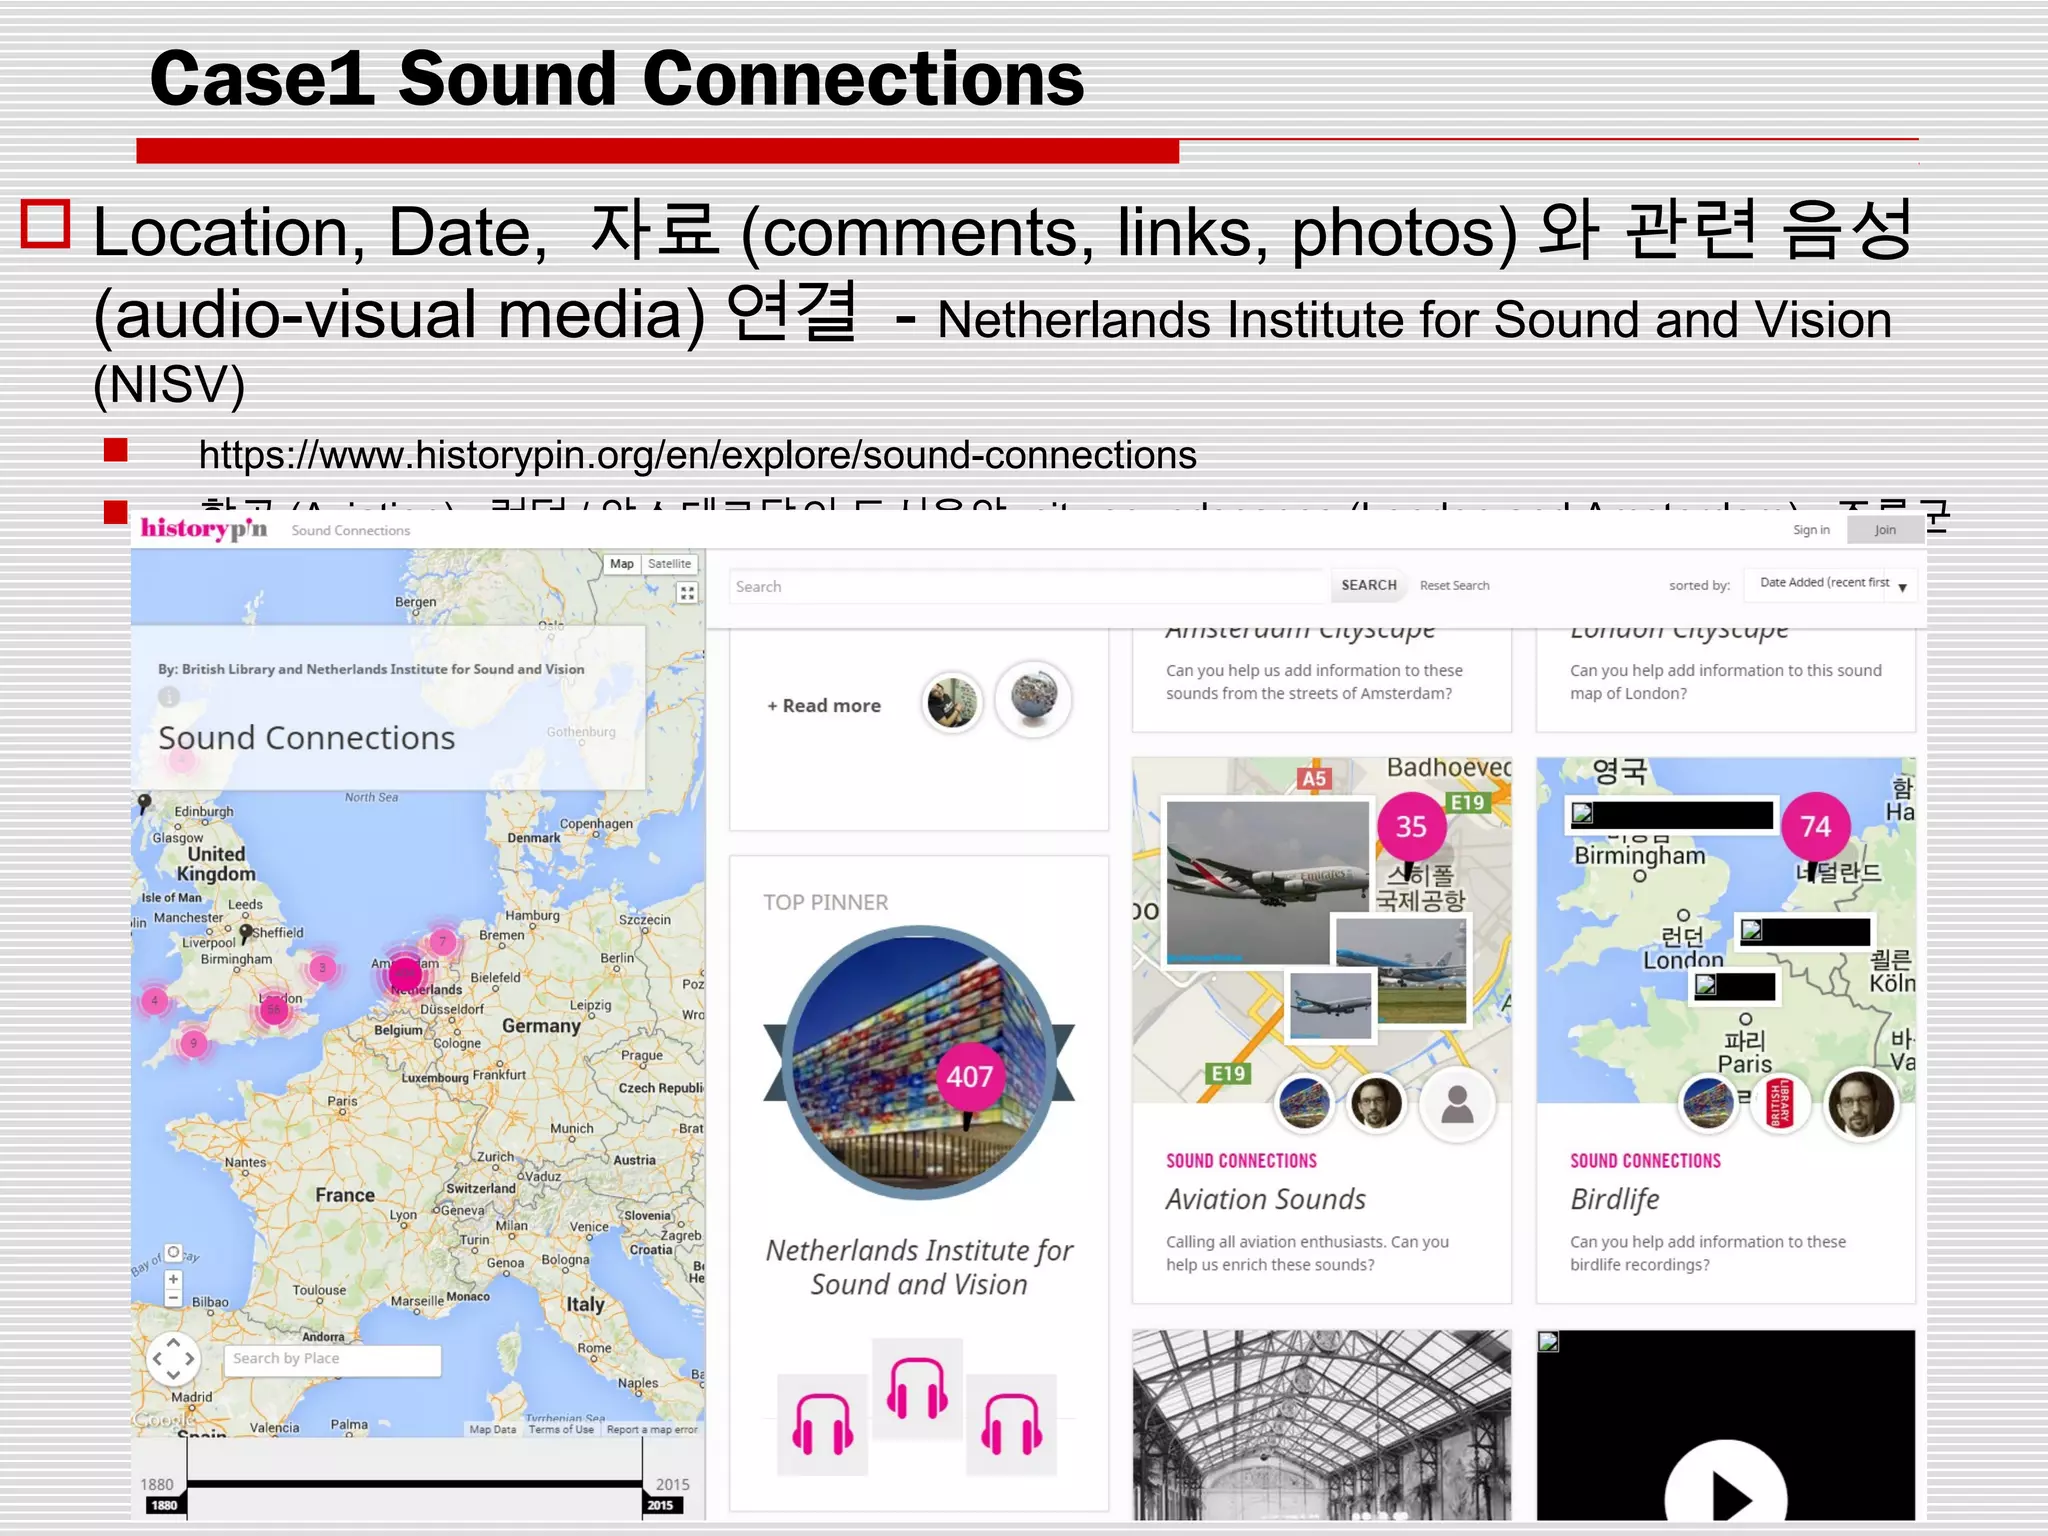Screen dimensions: 2048x1536
Task: Focus the main Search field
Action: (1029, 587)
